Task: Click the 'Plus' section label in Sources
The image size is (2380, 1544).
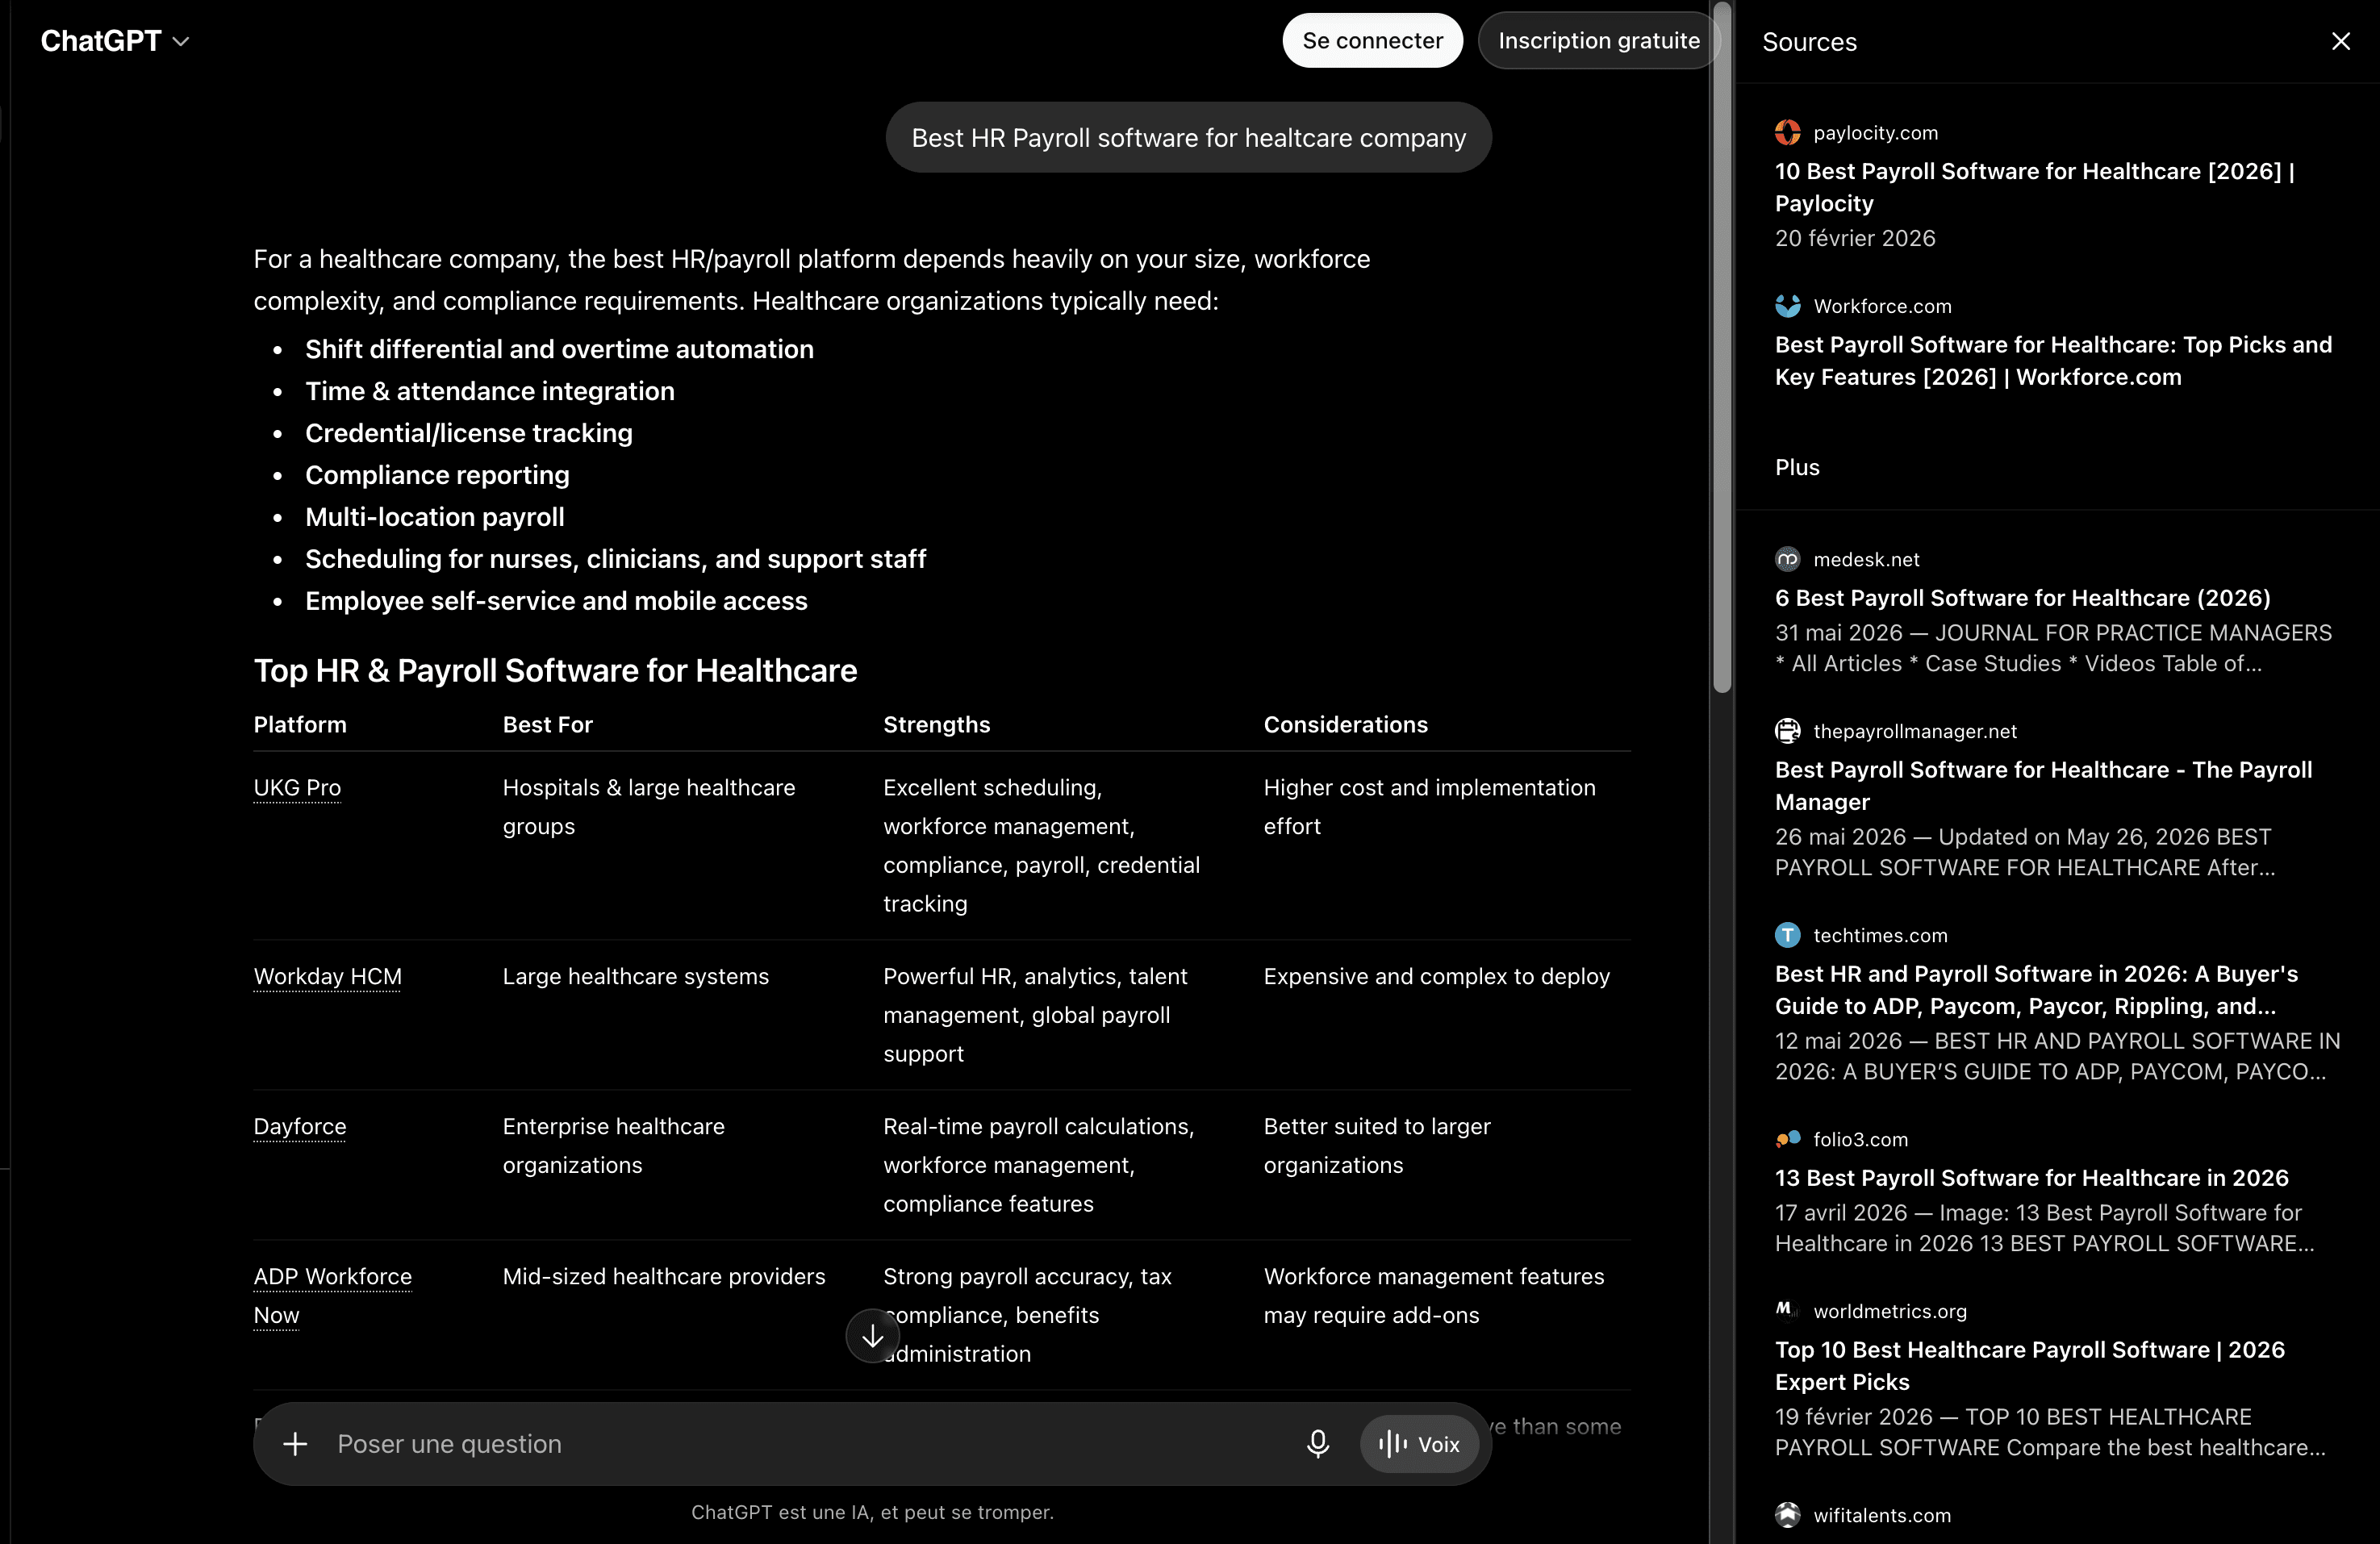Action: [x=1797, y=467]
